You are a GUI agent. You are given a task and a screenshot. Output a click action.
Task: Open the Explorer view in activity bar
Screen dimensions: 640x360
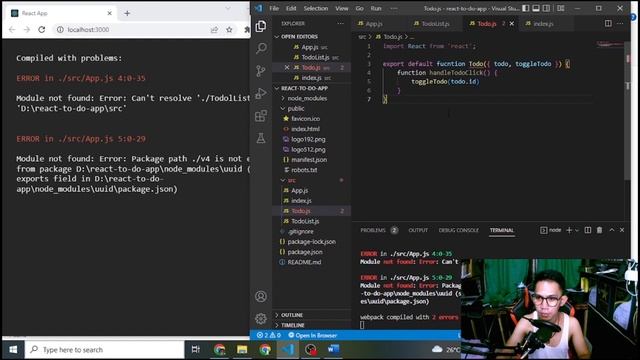pyautogui.click(x=261, y=27)
